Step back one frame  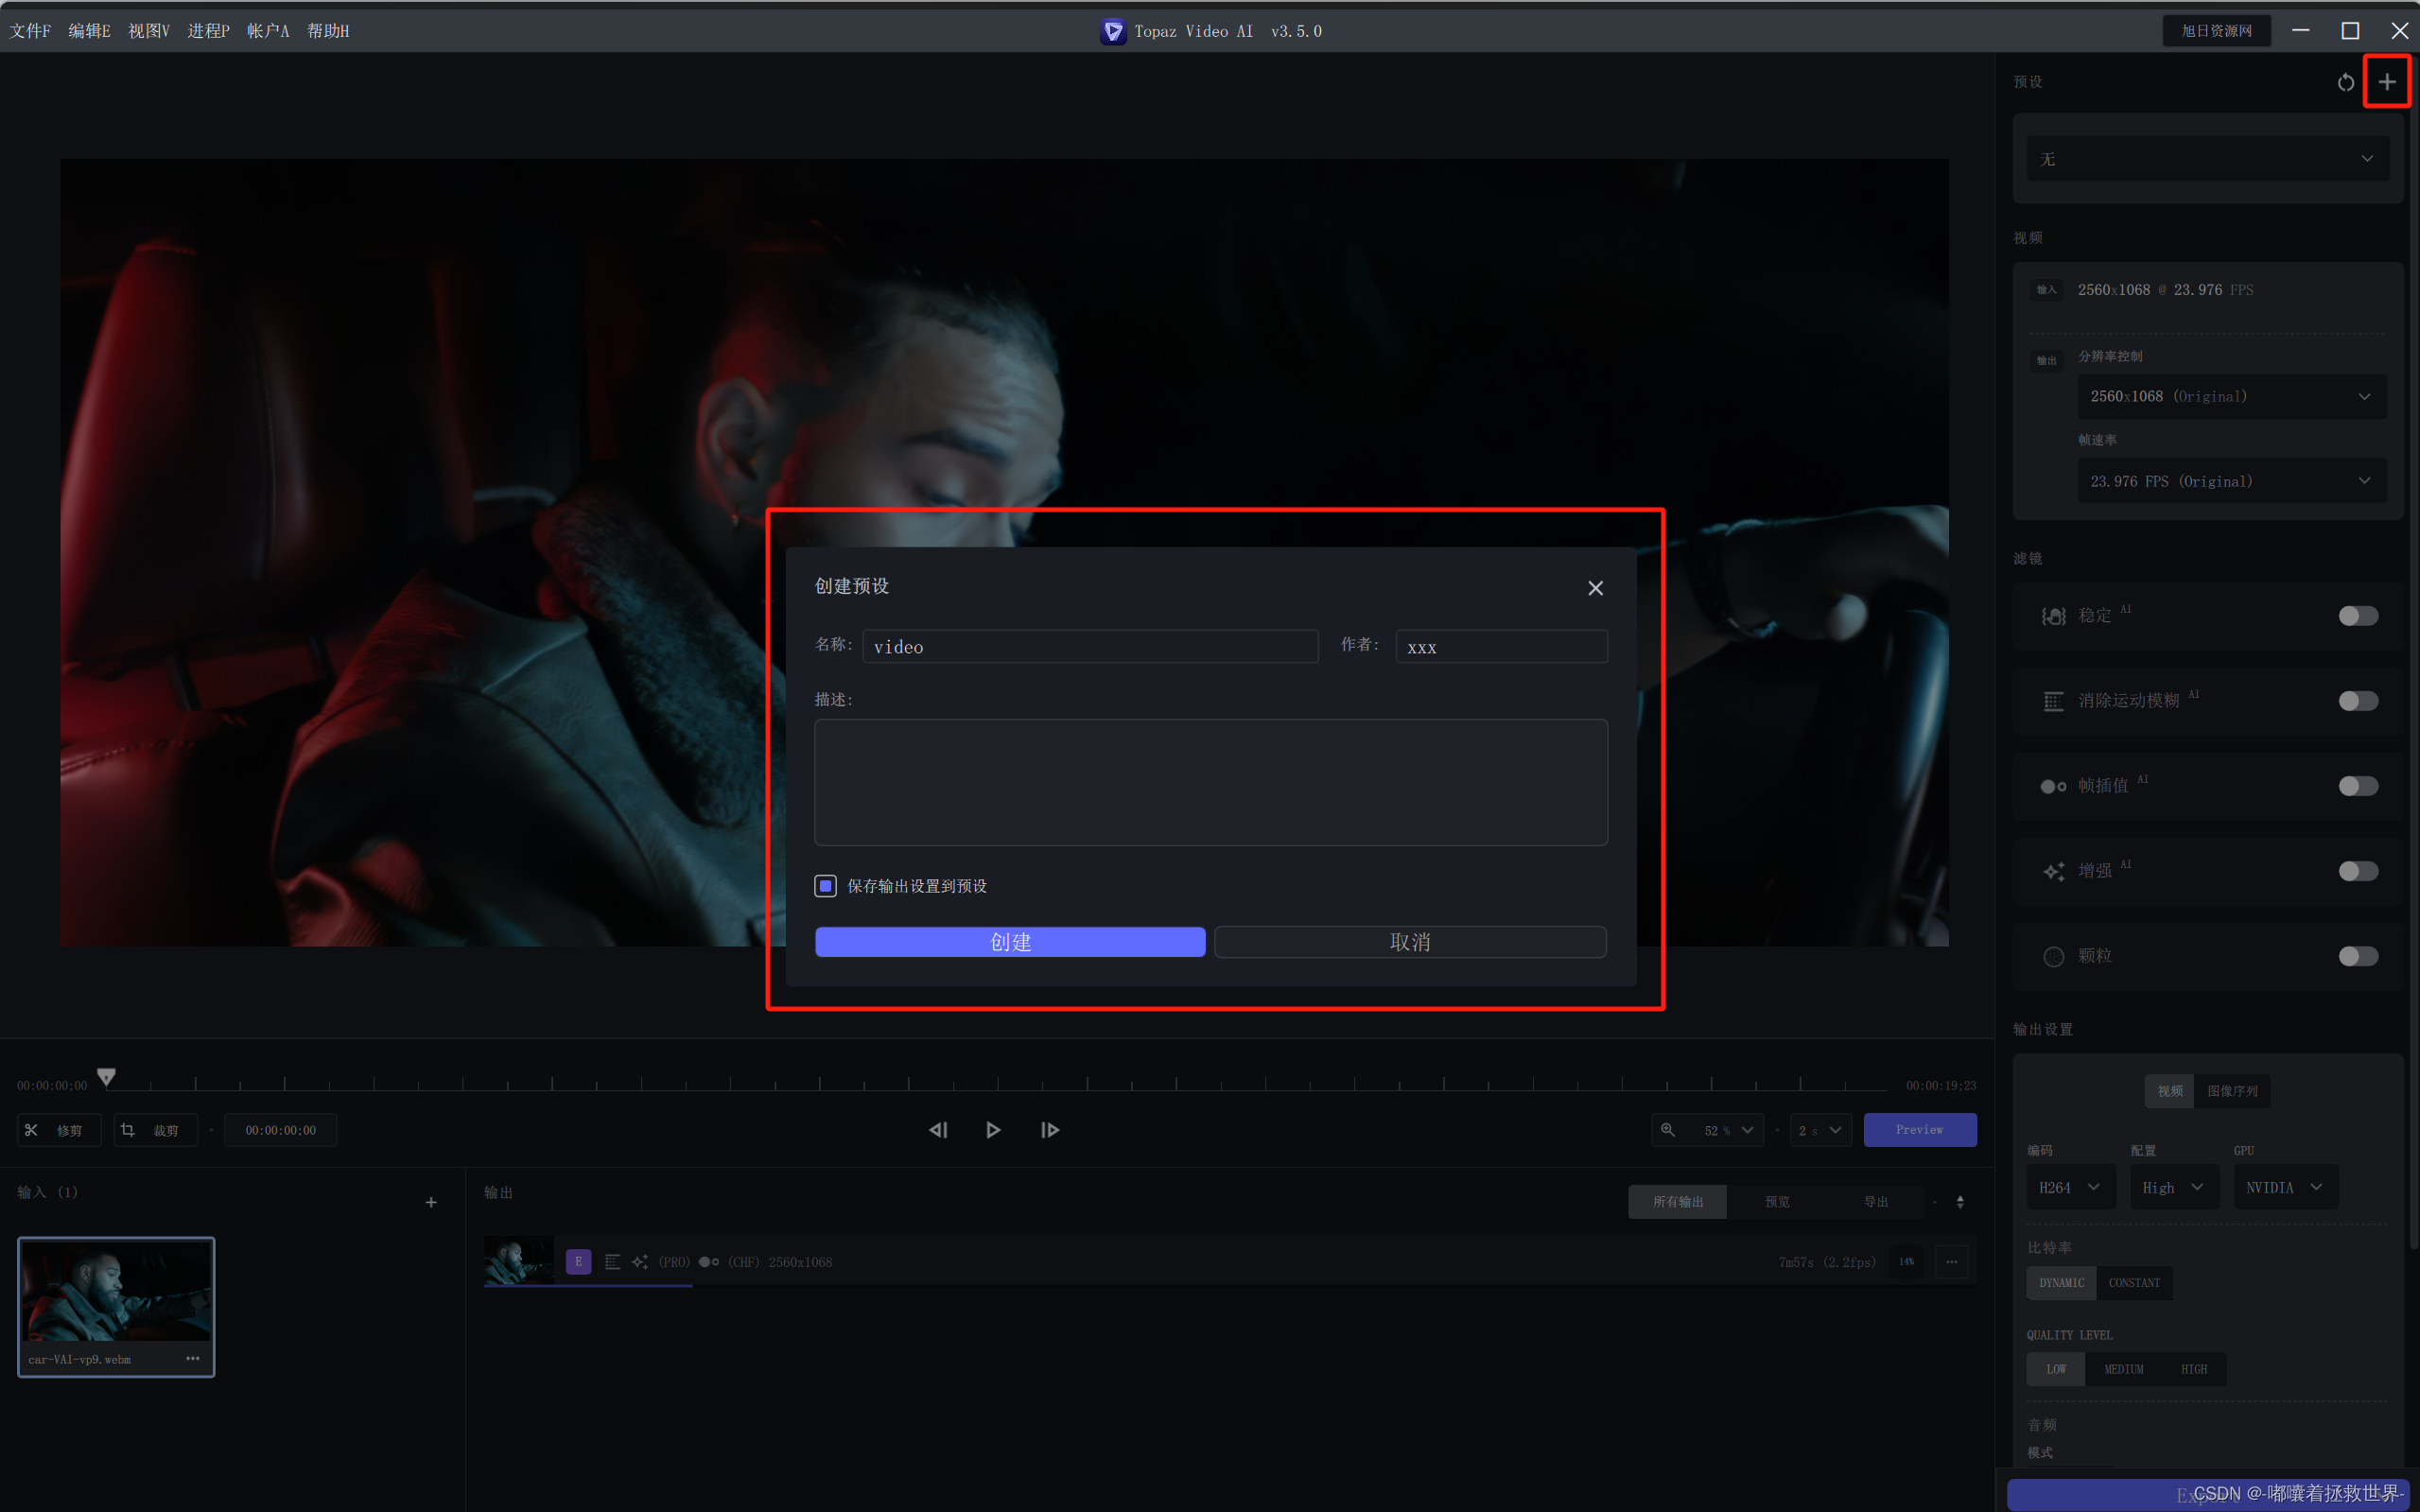pyautogui.click(x=938, y=1130)
